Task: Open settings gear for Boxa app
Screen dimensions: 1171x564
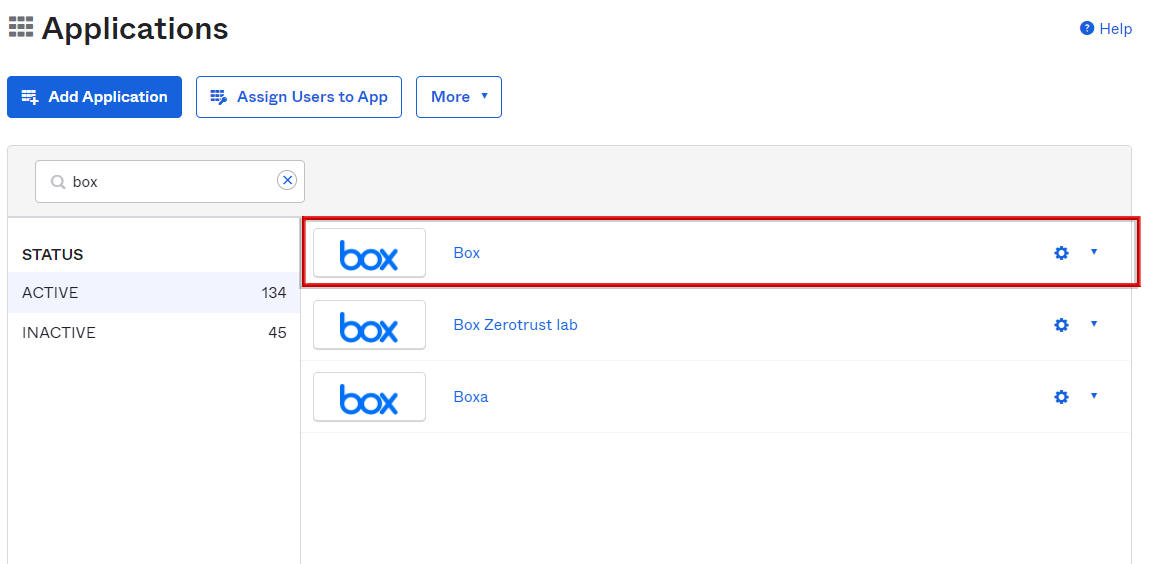Action: coord(1061,397)
